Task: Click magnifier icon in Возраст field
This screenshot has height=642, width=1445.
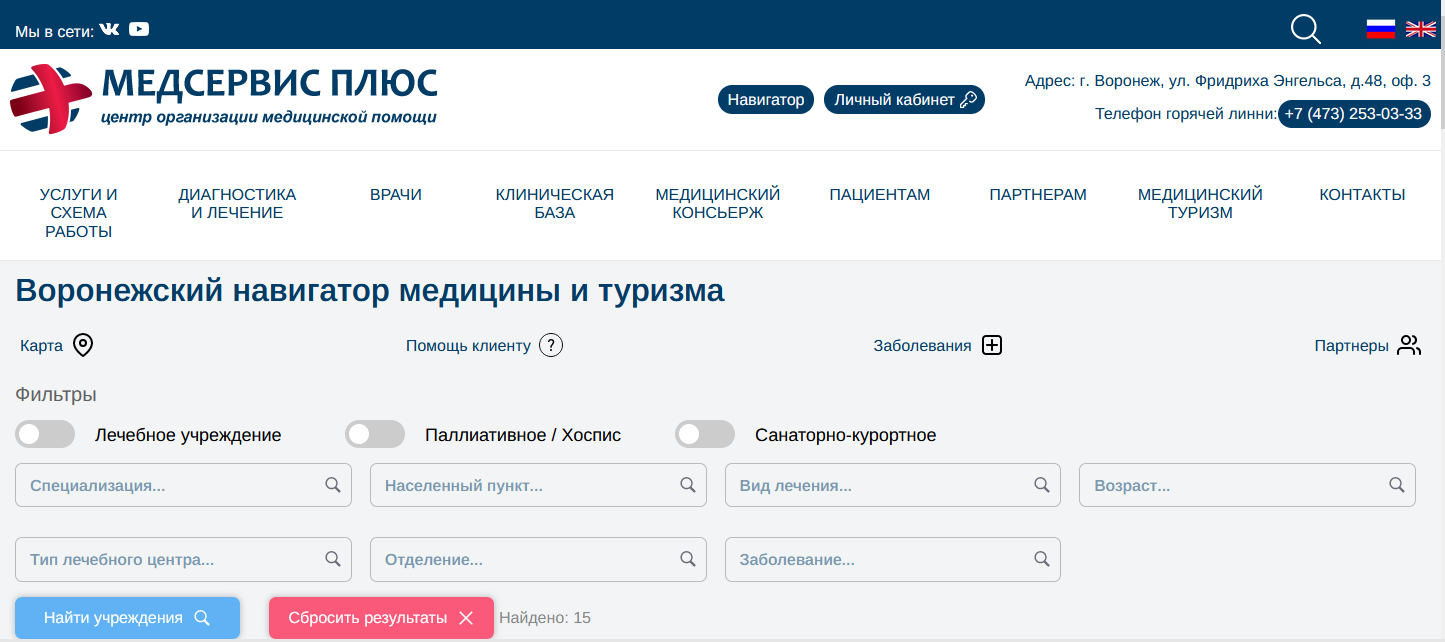Action: point(1397,485)
